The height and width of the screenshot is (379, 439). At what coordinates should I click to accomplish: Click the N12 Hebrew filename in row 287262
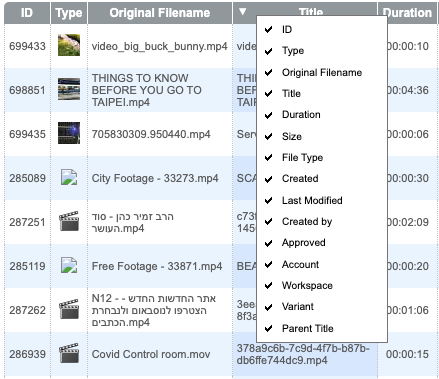click(154, 310)
